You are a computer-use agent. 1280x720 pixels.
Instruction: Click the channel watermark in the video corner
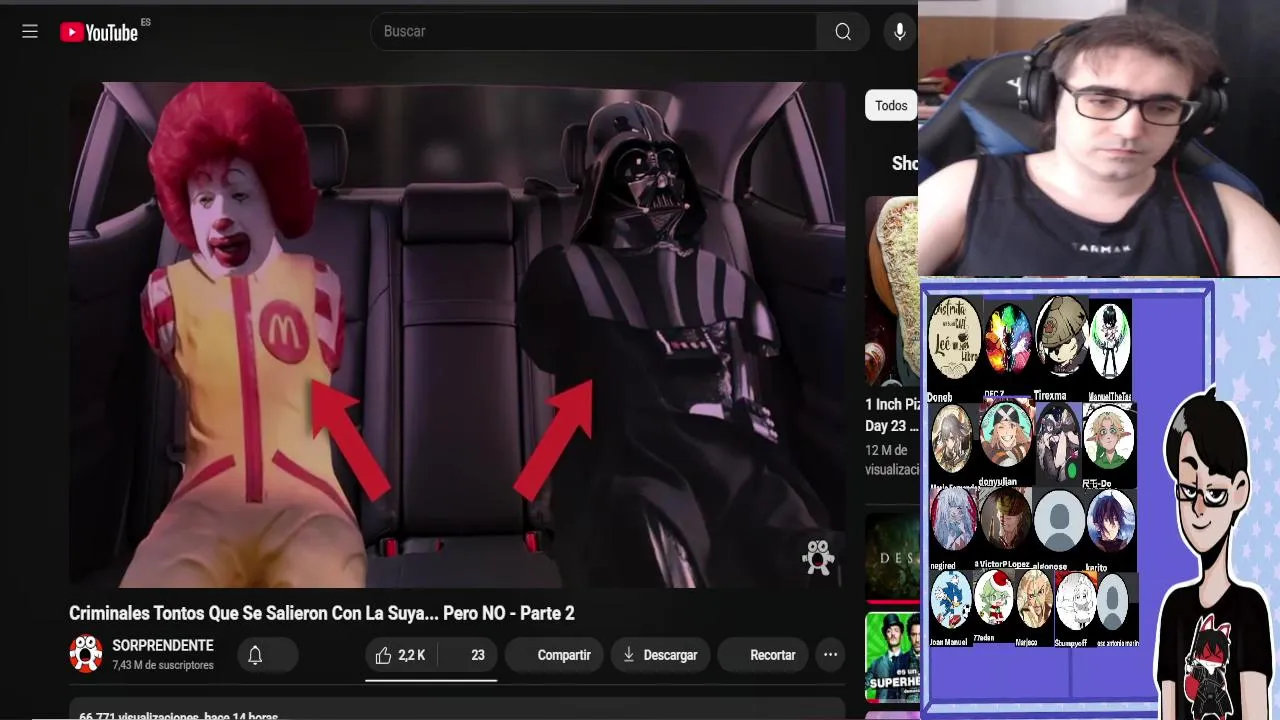[x=818, y=558]
